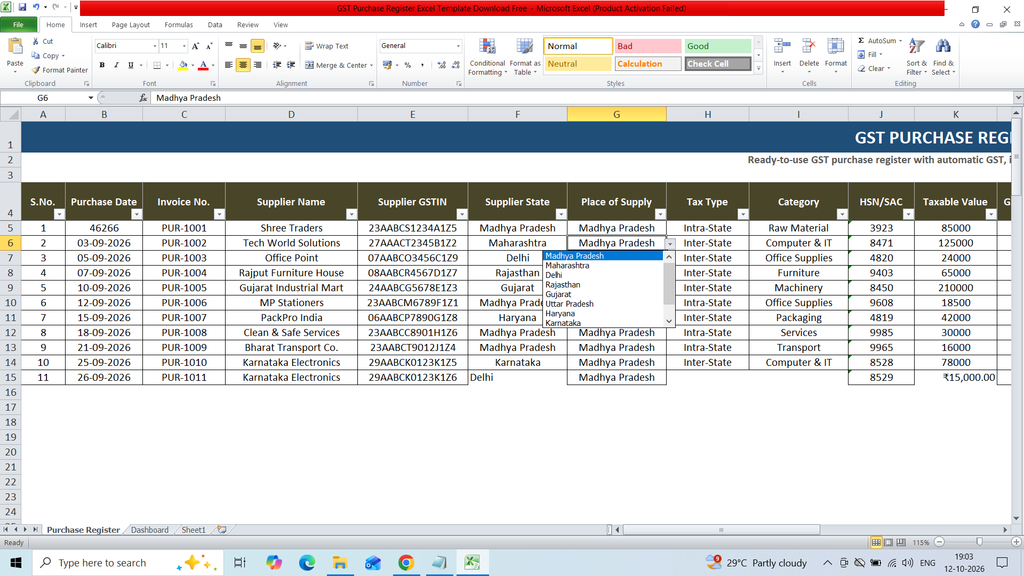Click the Page Layout view icon
This screenshot has width=1024, height=576.
pos(889,542)
